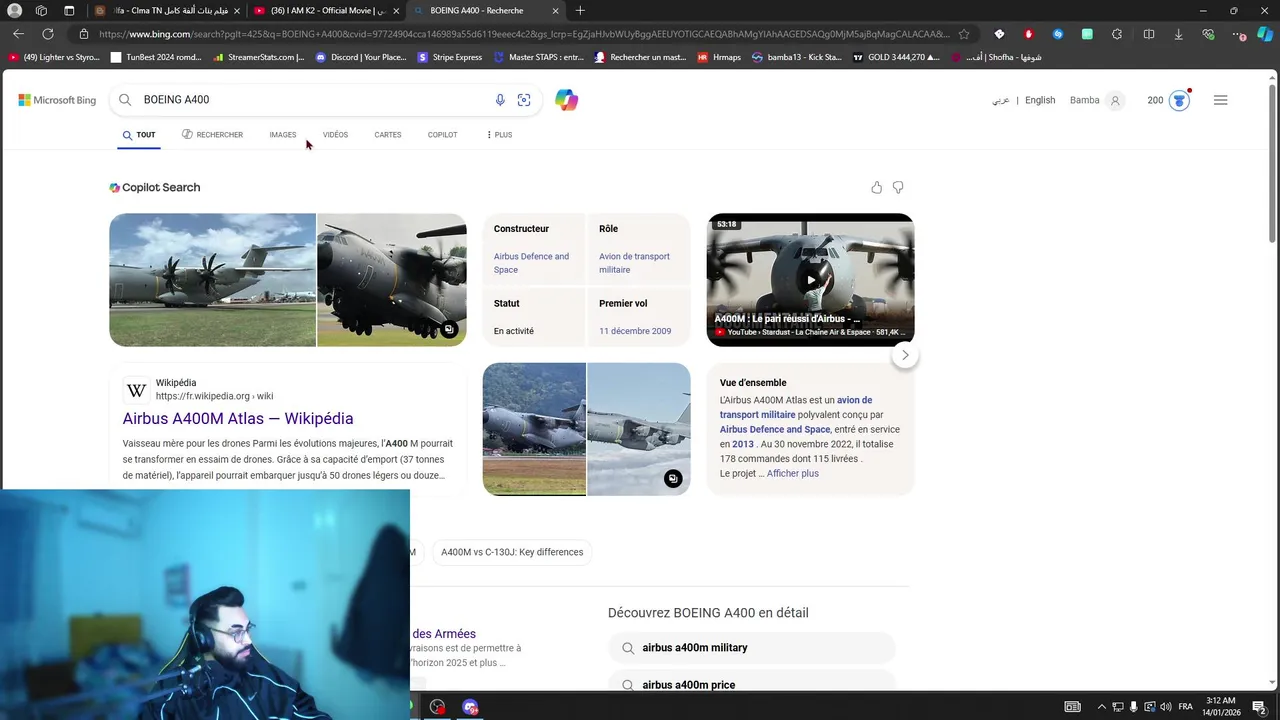
Task: Open Bing hamburger settings menu
Action: 1220,100
